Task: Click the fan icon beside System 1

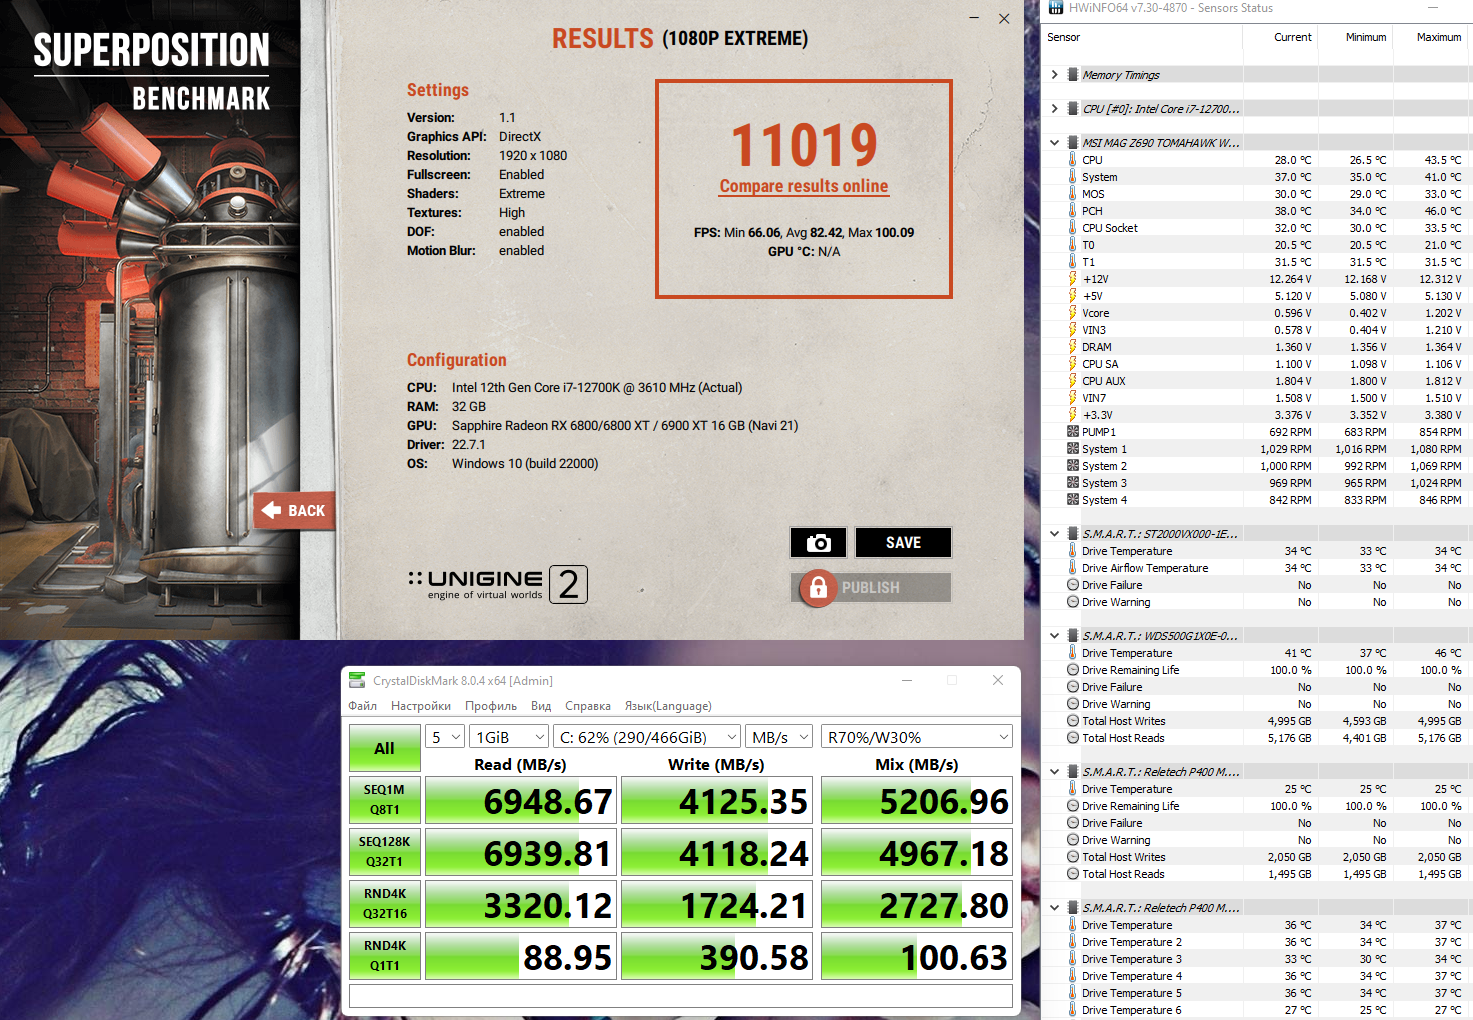Action: (1073, 449)
